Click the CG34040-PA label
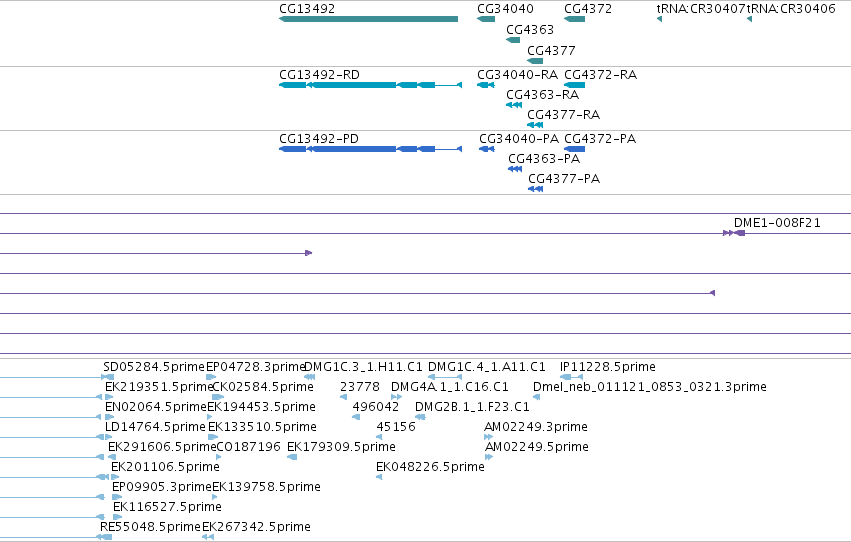This screenshot has height=542, width=851. pyautogui.click(x=519, y=138)
